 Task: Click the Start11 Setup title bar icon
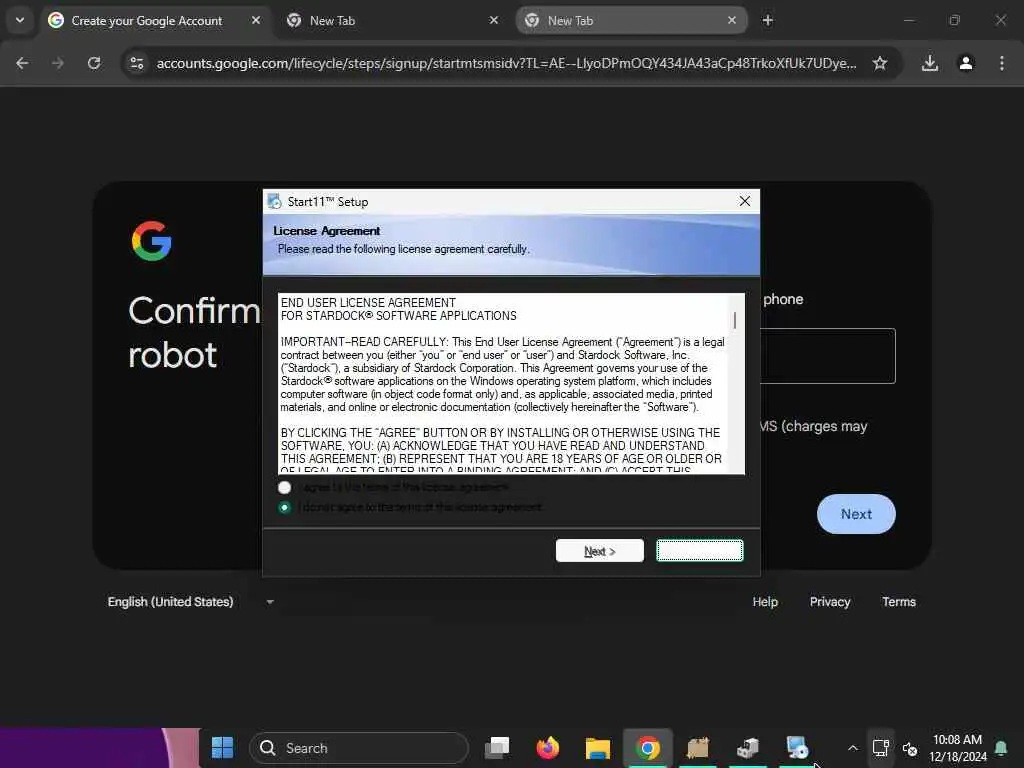pos(275,202)
